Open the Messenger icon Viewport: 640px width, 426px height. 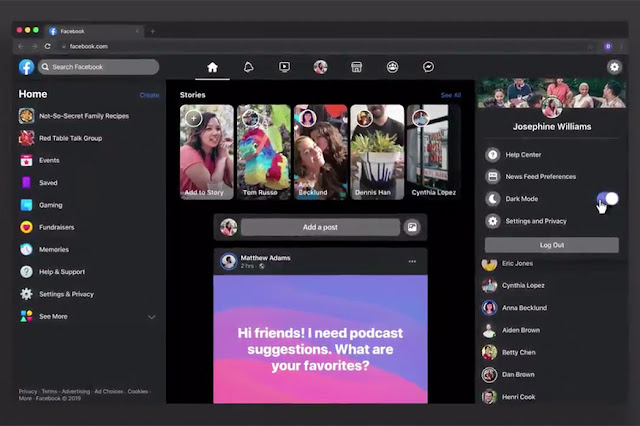[x=428, y=67]
